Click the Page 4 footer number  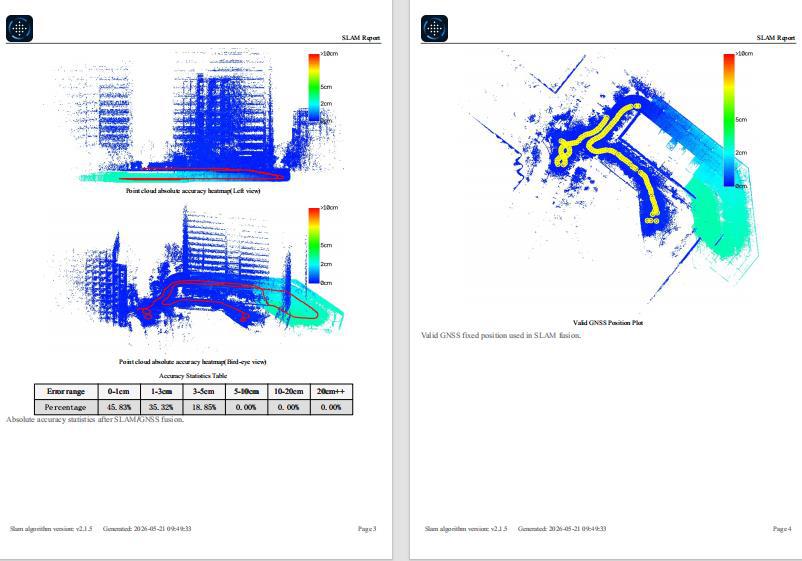pyautogui.click(x=782, y=529)
